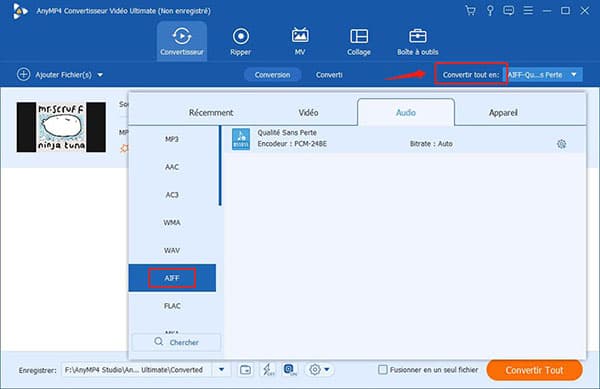
Task: Expand the save path dropdown arrow
Action: [222, 369]
